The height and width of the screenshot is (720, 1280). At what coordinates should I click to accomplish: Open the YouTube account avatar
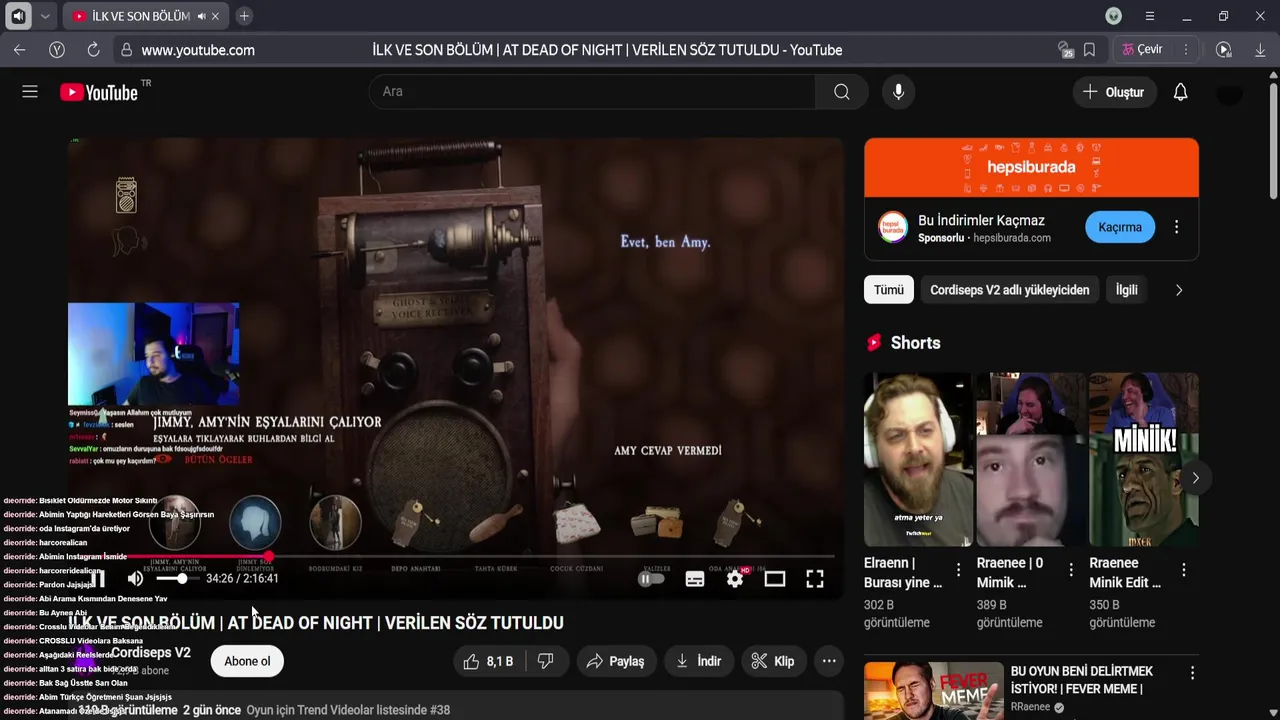1229,92
